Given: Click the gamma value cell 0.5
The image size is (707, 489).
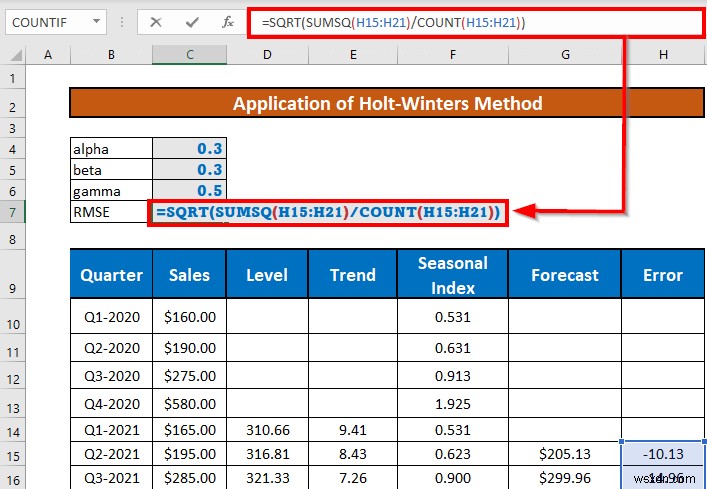Looking at the screenshot, I should click(x=189, y=191).
